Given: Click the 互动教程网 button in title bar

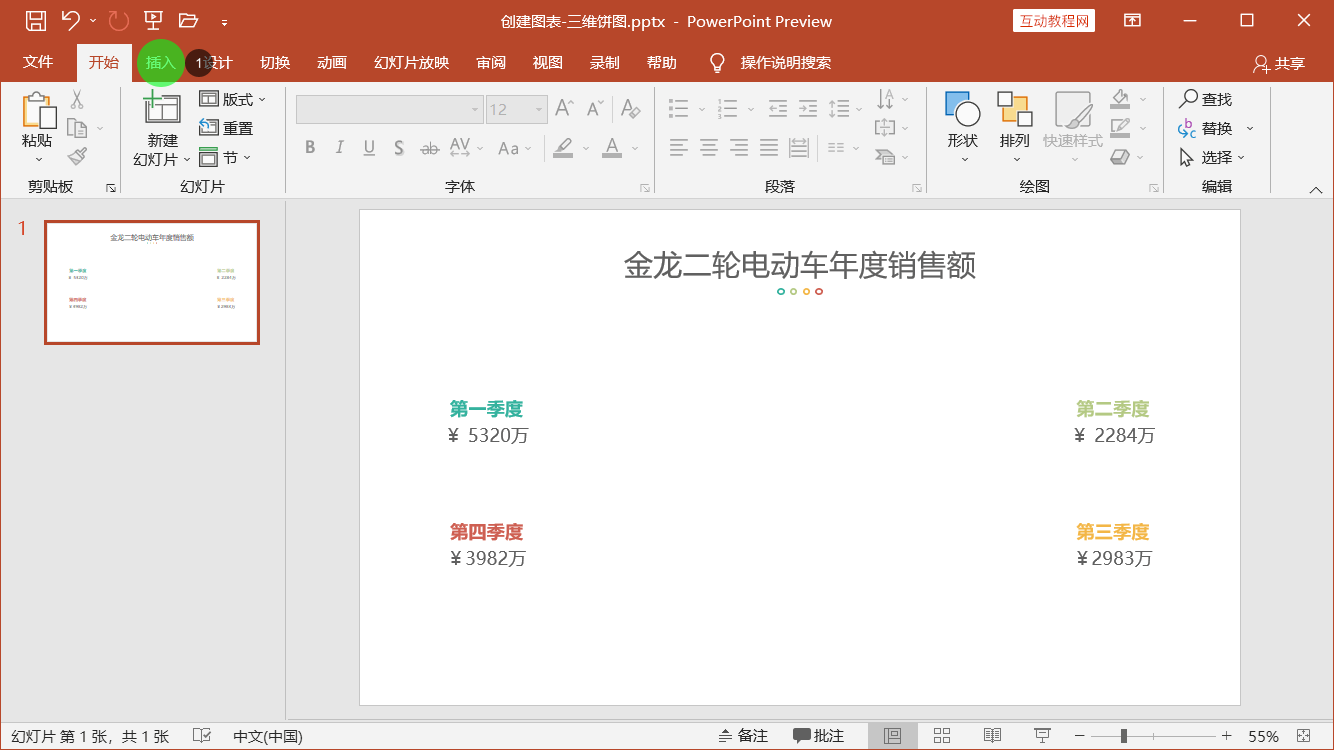Looking at the screenshot, I should (1054, 21).
